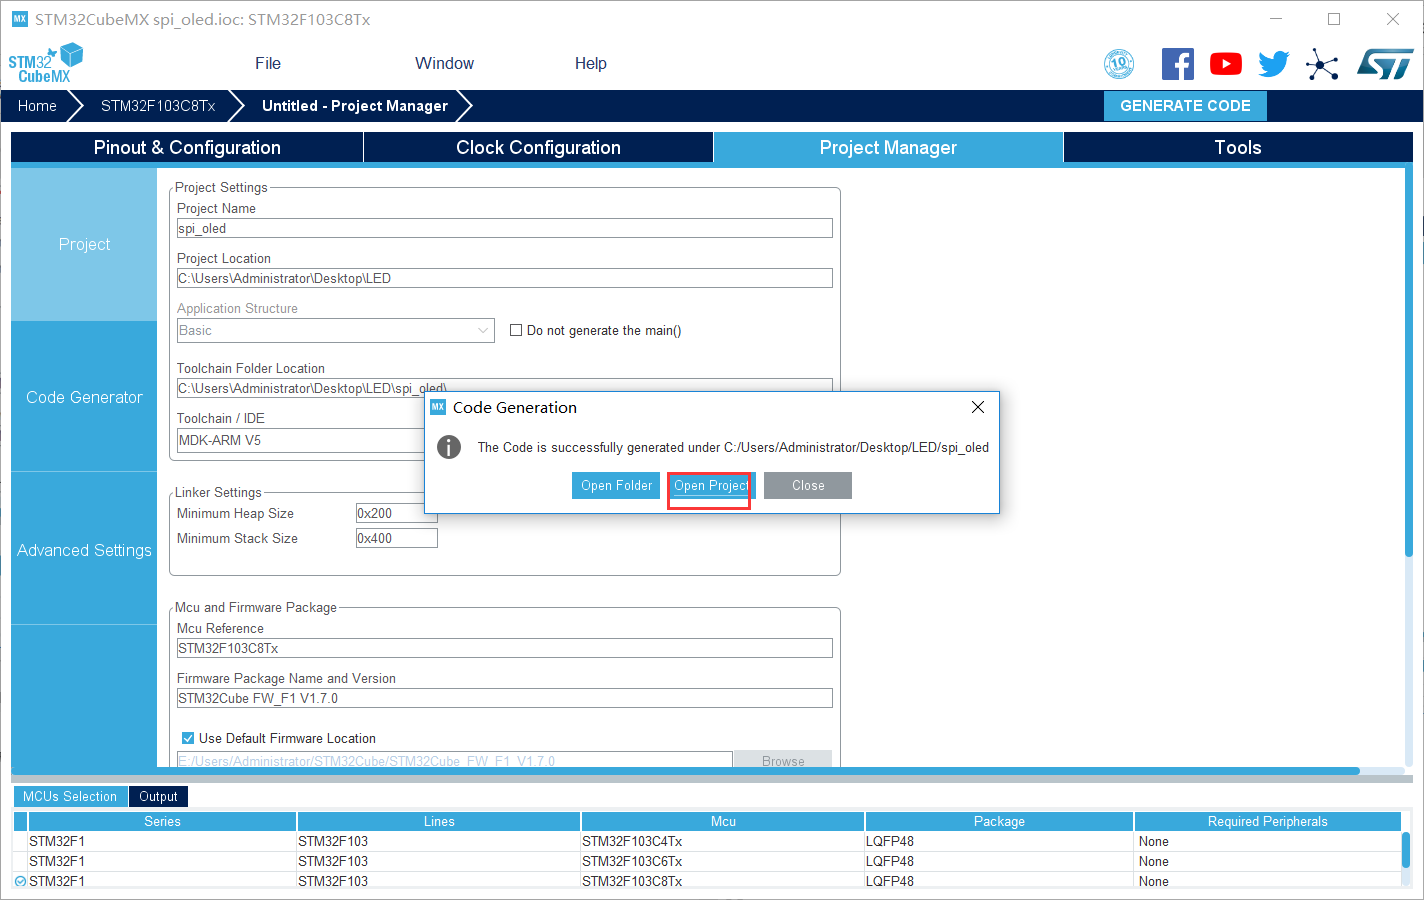Image resolution: width=1424 pixels, height=900 pixels.
Task: Click the information icon in Code Generation dialog
Action: 449,447
